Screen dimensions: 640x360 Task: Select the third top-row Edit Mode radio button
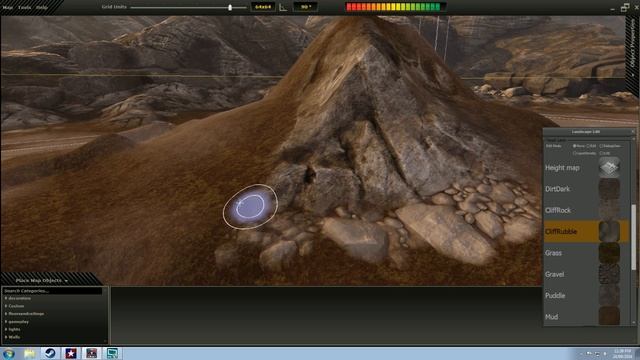pyautogui.click(x=601, y=146)
